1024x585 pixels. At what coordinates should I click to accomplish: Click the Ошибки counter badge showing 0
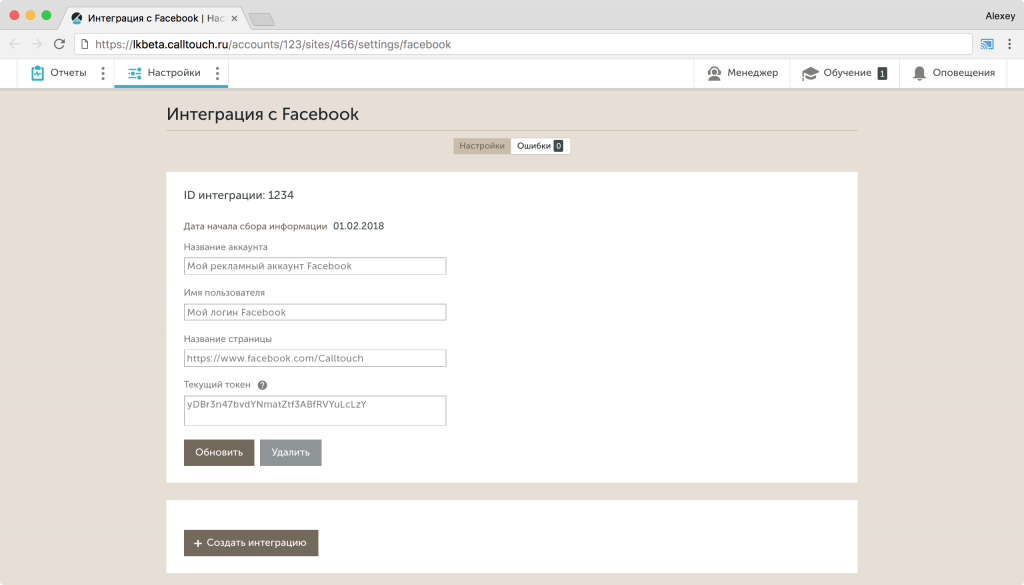pyautogui.click(x=558, y=146)
